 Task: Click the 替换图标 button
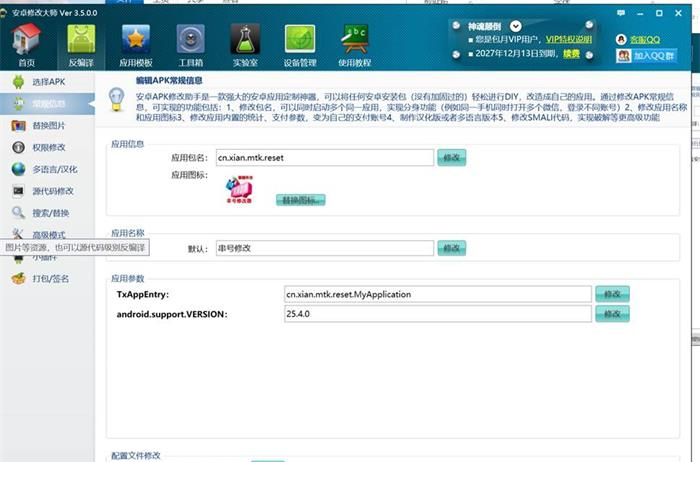pyautogui.click(x=300, y=200)
